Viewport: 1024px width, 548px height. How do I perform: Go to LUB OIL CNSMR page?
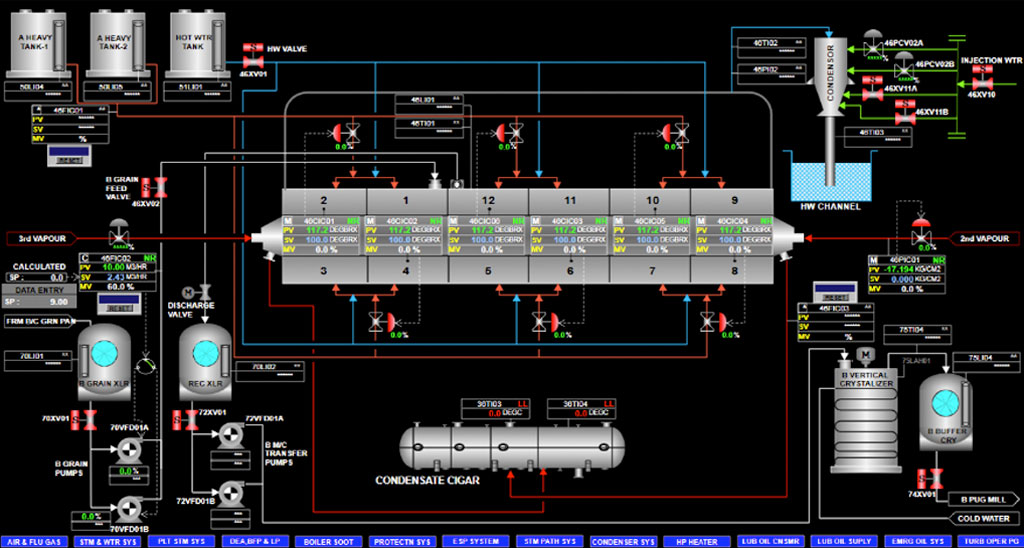[x=771, y=542]
